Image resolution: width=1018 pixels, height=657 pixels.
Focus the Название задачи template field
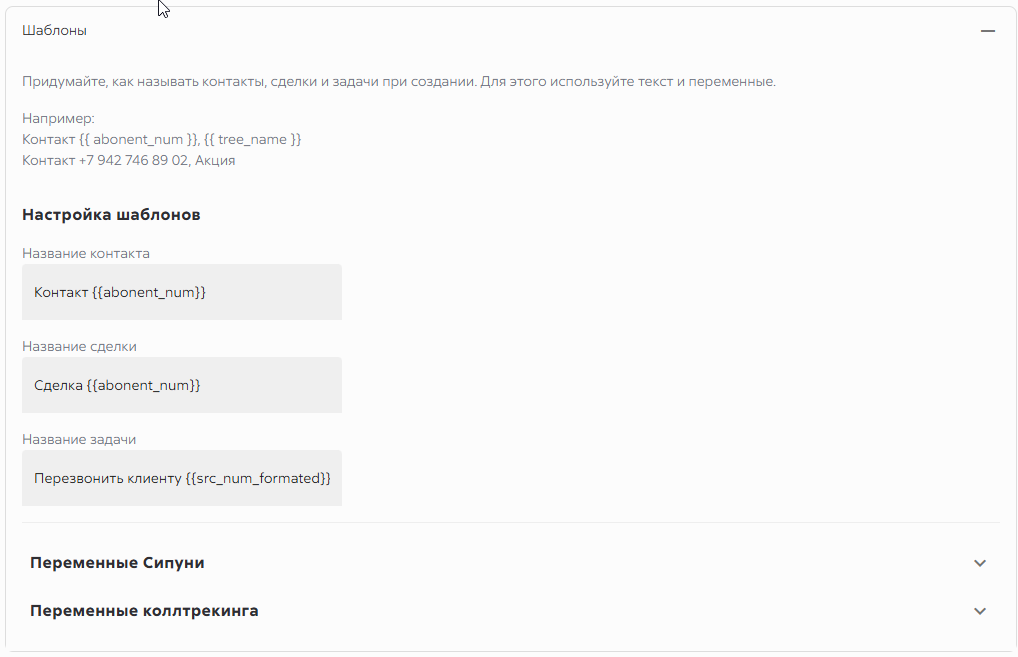tap(182, 478)
